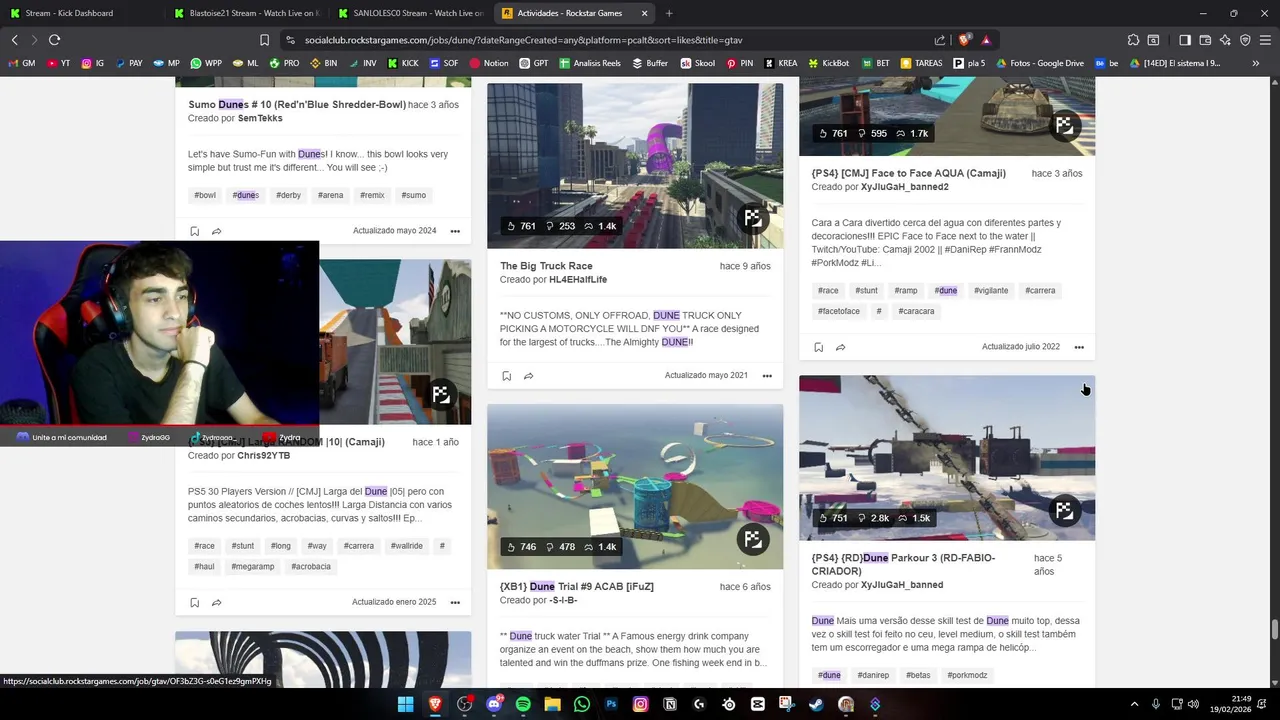Toggle the browser sidebar panel
The height and width of the screenshot is (720, 1280).
(x=1185, y=40)
